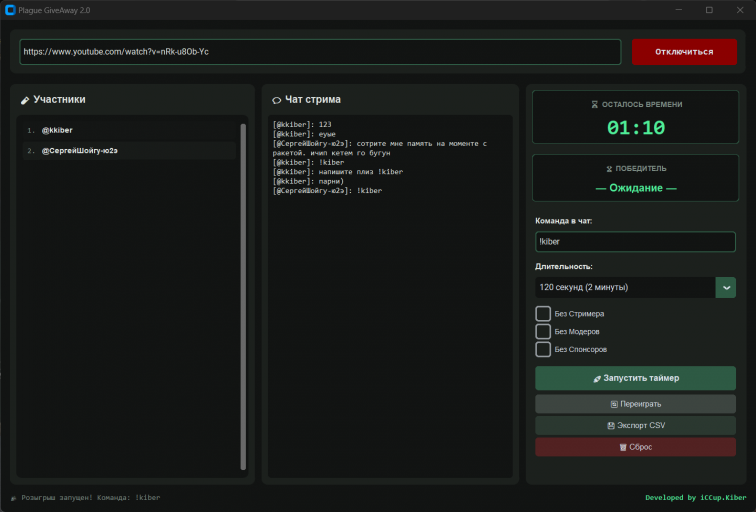Viewport: 756px width, 512px height.
Task: Click the Plague GiveAway app icon
Action: pyautogui.click(x=10, y=10)
